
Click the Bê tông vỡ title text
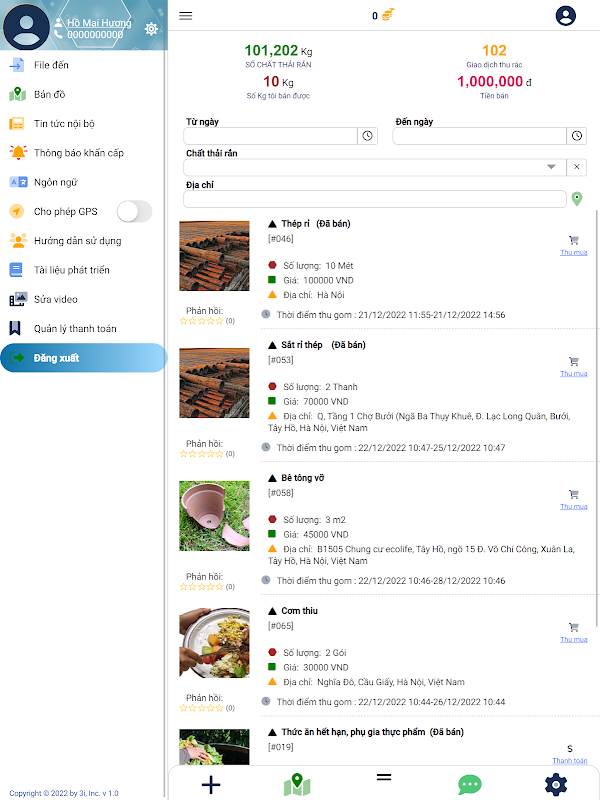303,478
